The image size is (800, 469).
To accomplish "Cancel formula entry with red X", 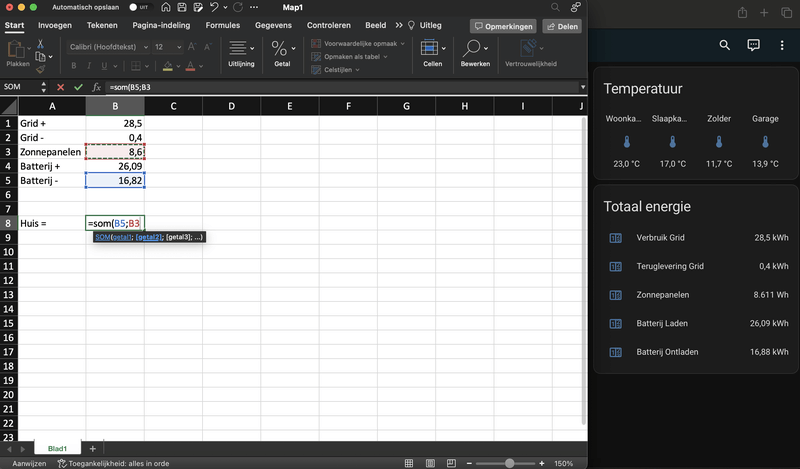I will pyautogui.click(x=61, y=87).
